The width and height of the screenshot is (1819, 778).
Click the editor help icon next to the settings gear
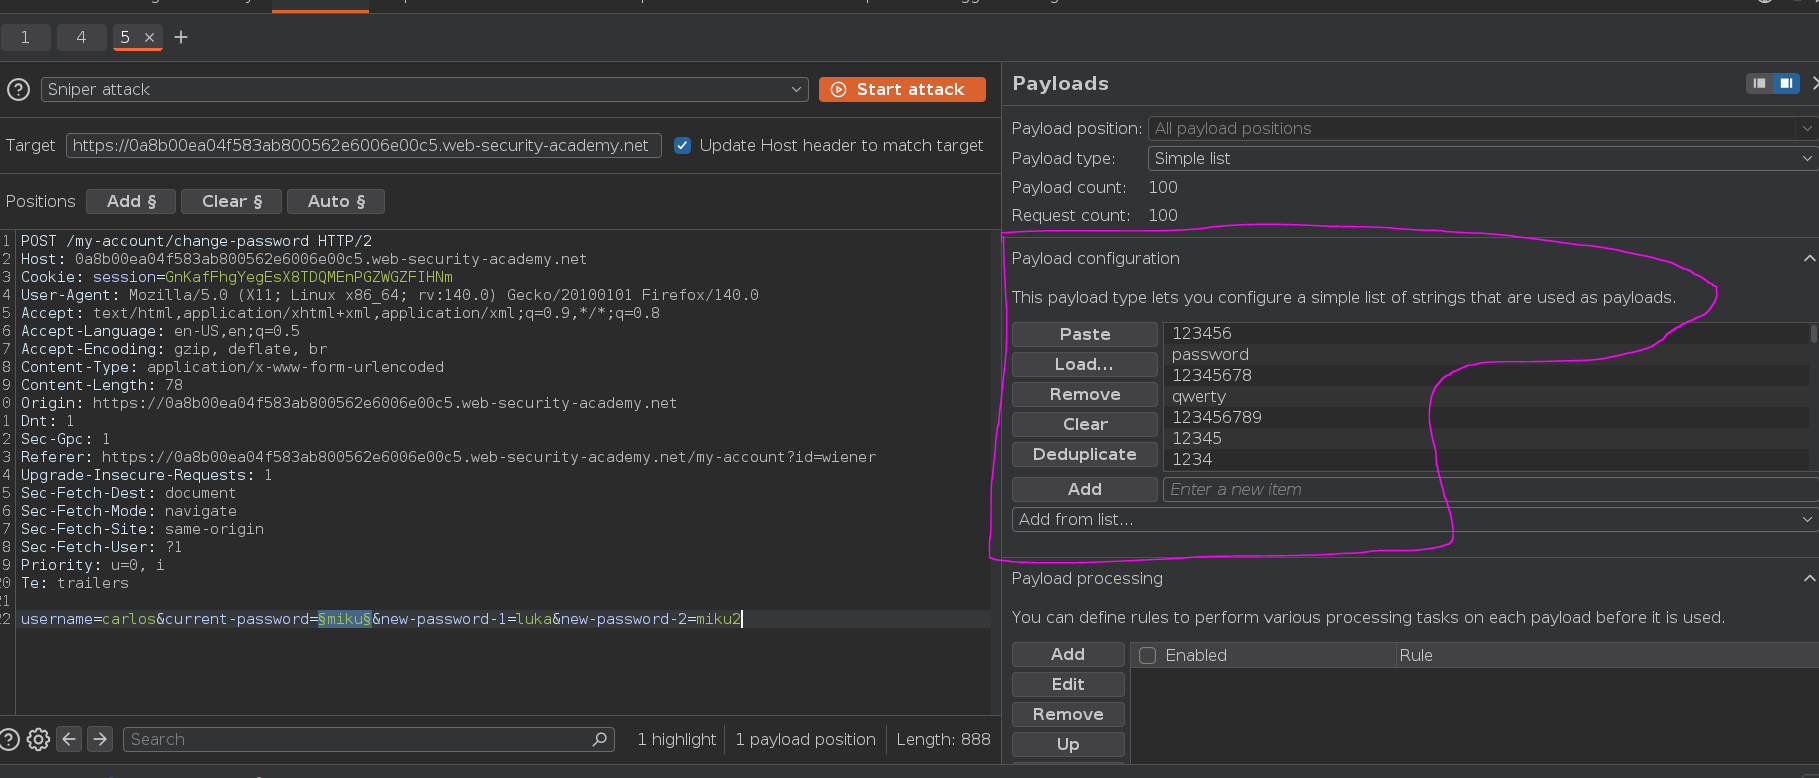point(8,739)
